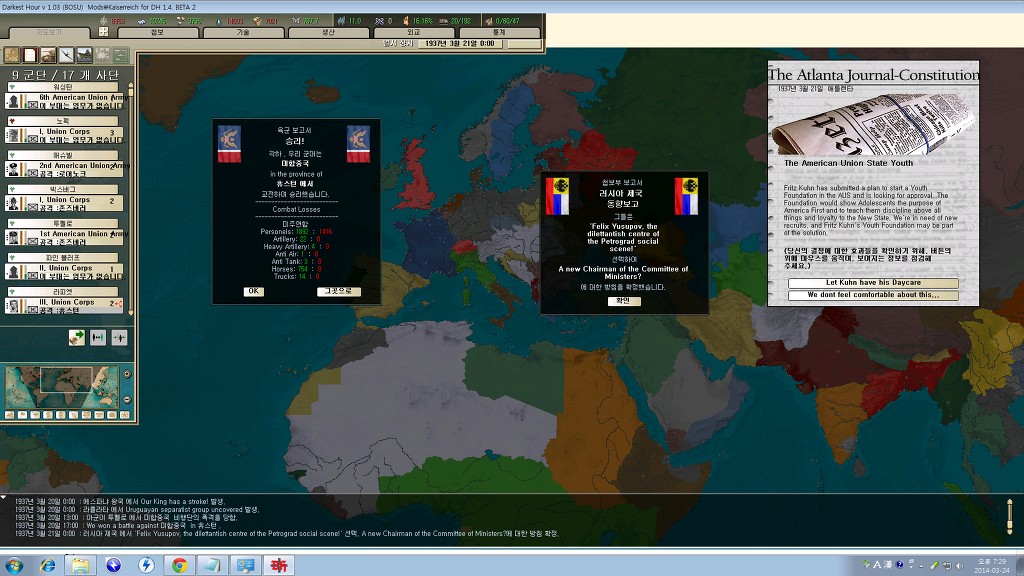Click the energy lightning resource icon
1024x576 pixels.
(x=104, y=21)
